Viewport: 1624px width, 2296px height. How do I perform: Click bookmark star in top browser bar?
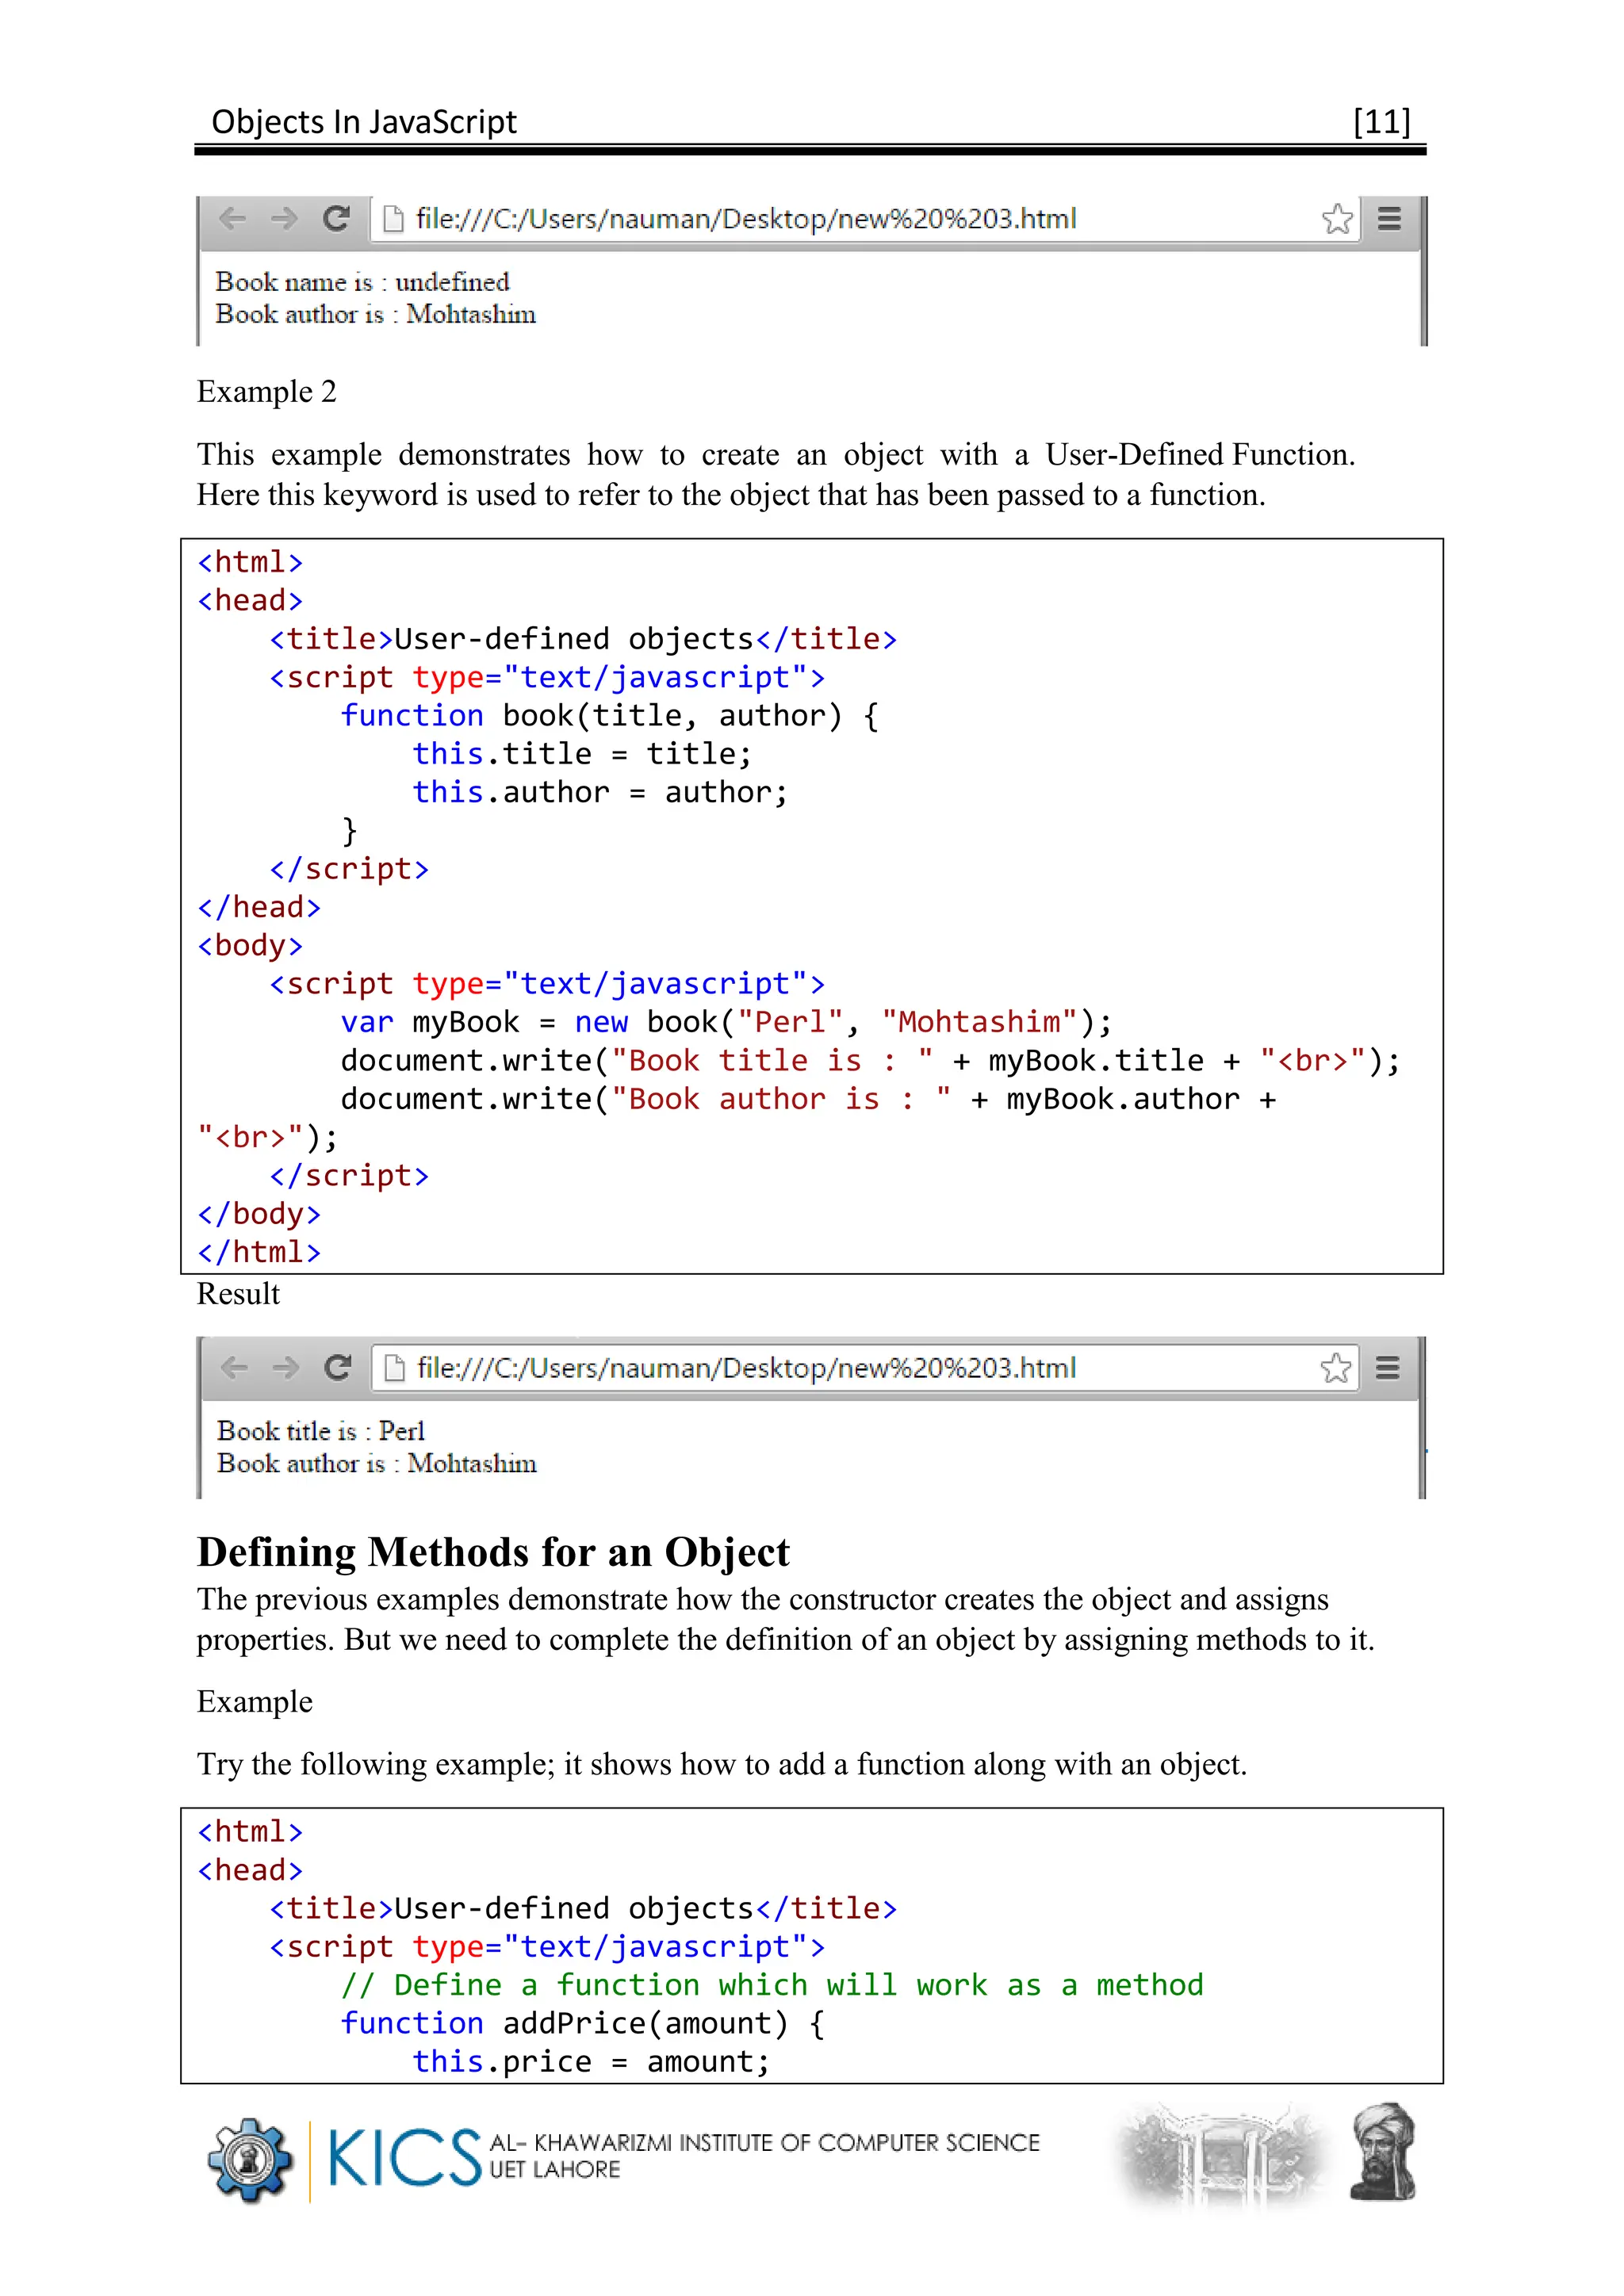click(x=1336, y=219)
